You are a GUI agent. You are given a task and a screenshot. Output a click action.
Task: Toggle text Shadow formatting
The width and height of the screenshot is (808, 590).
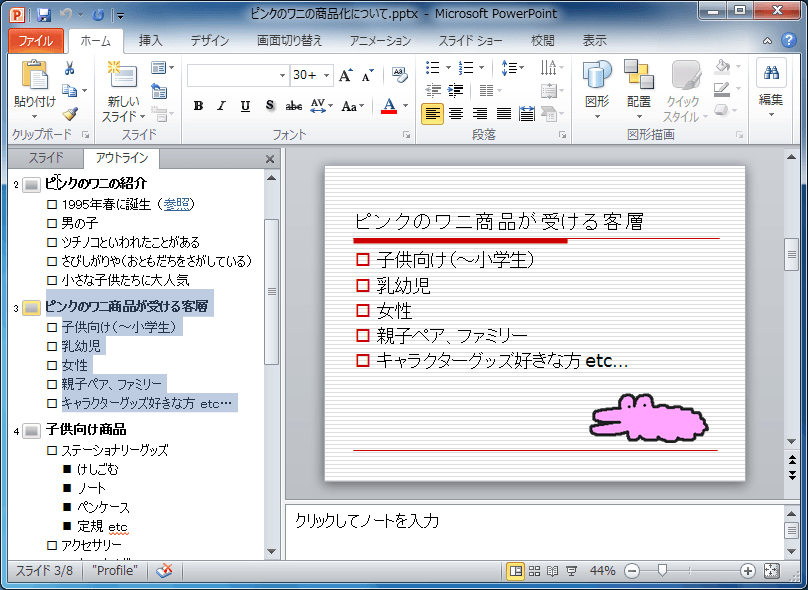click(x=270, y=106)
